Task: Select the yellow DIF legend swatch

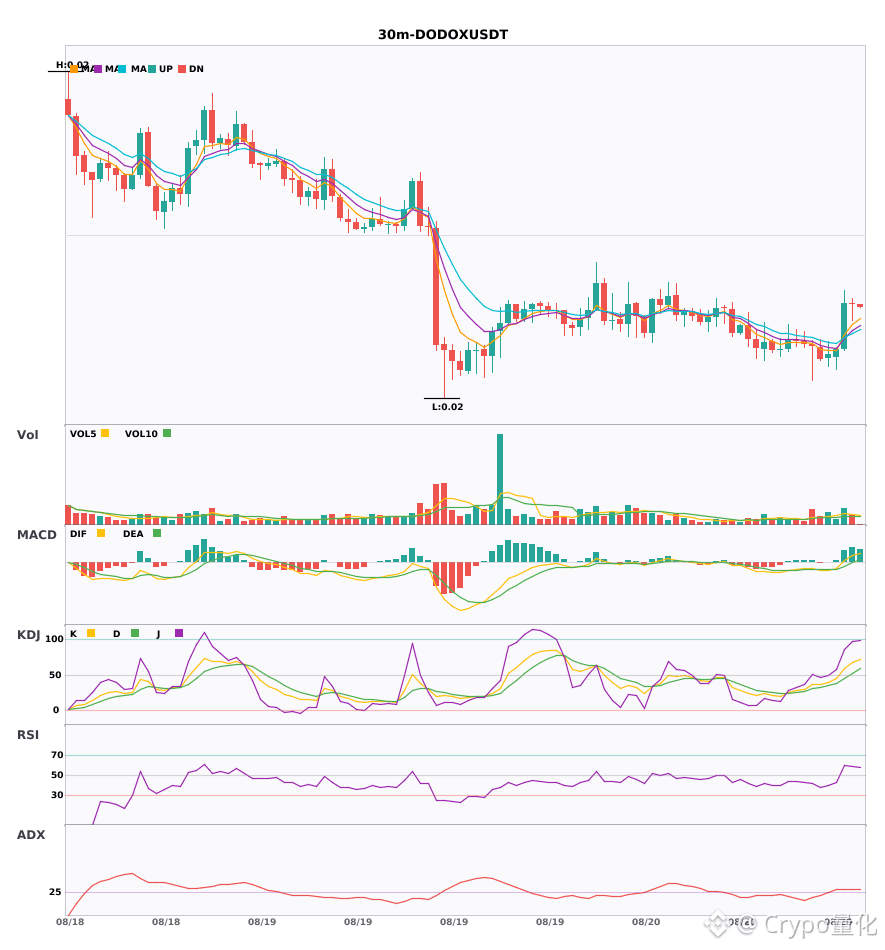Action: click(101, 533)
